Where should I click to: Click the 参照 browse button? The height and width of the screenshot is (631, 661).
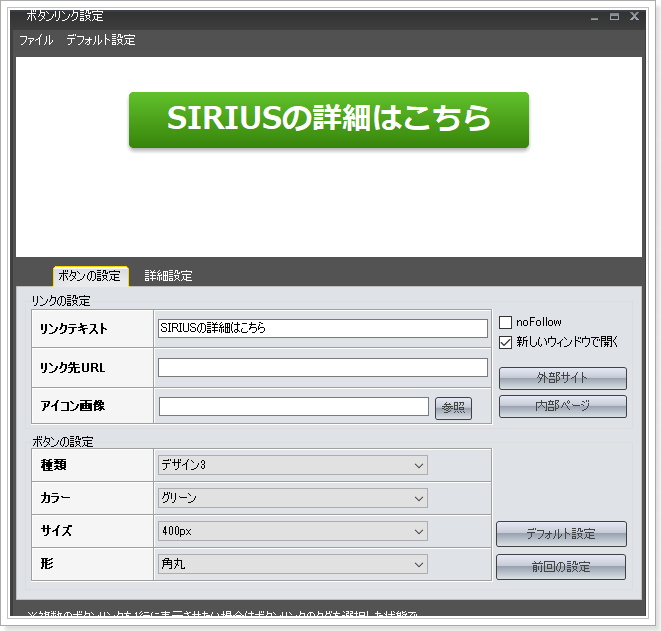pyautogui.click(x=453, y=408)
